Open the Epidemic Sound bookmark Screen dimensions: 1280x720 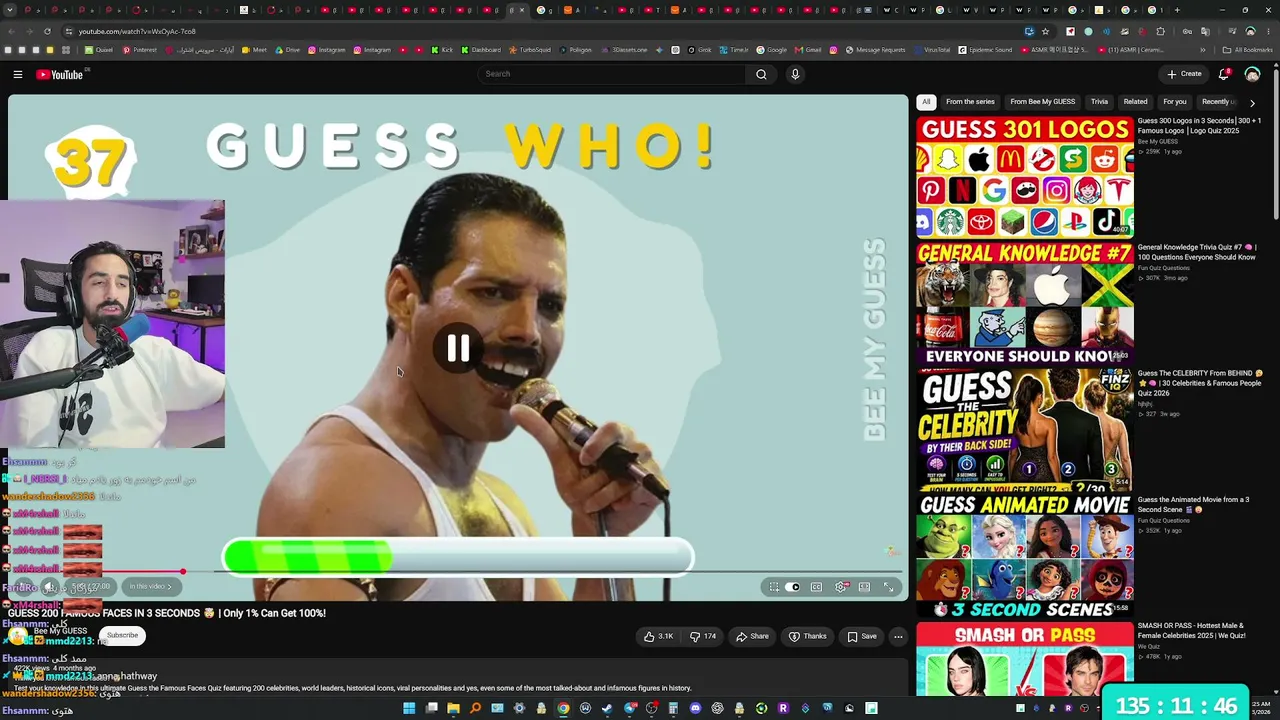pyautogui.click(x=984, y=50)
